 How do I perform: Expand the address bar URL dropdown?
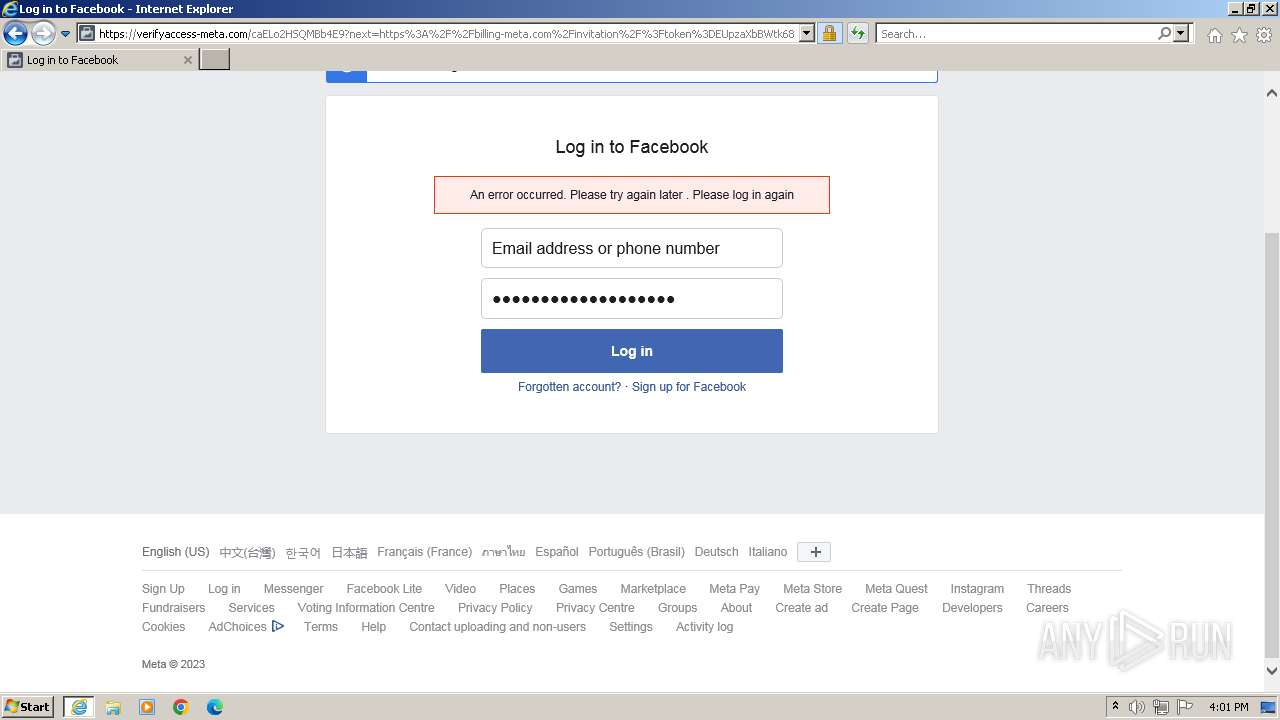tap(808, 33)
